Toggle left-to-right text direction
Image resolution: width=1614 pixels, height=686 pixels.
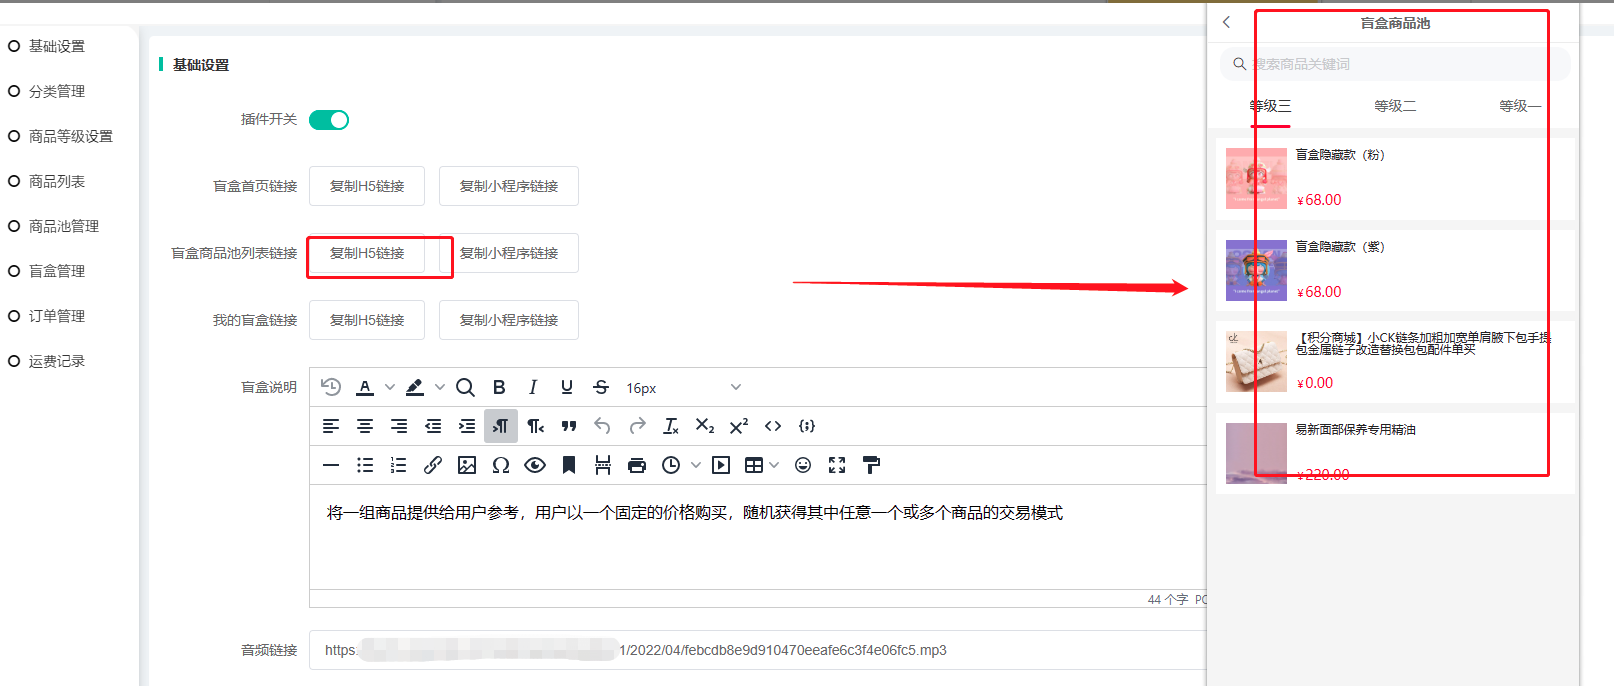(x=501, y=426)
